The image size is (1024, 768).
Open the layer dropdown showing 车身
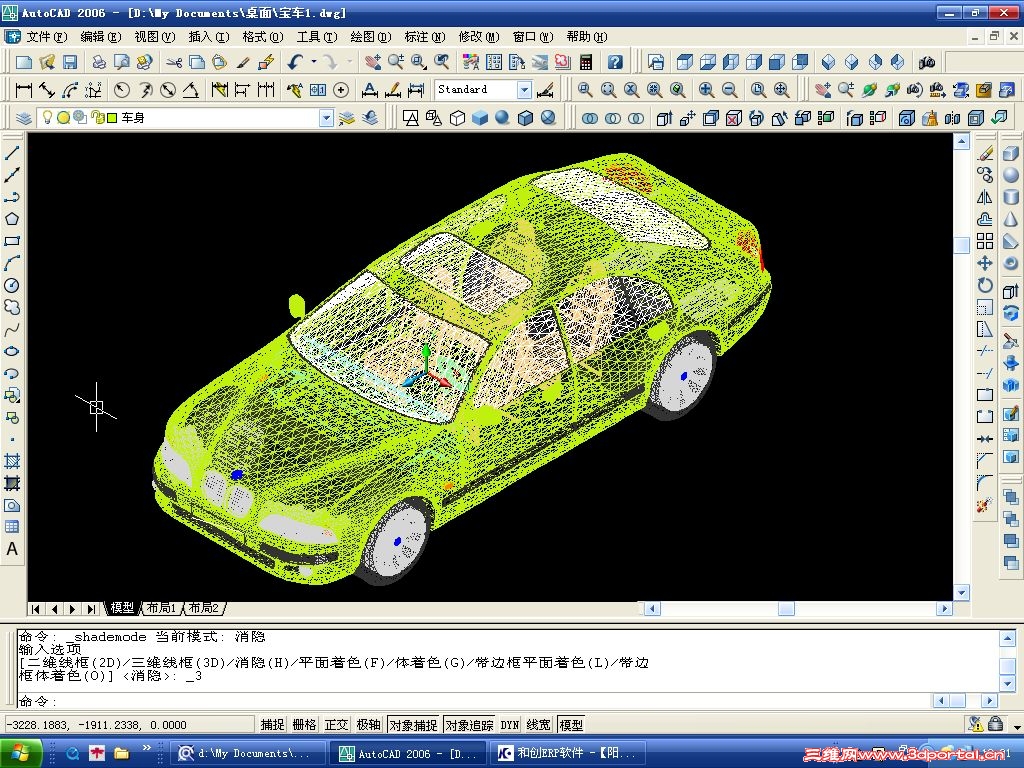pyautogui.click(x=327, y=118)
